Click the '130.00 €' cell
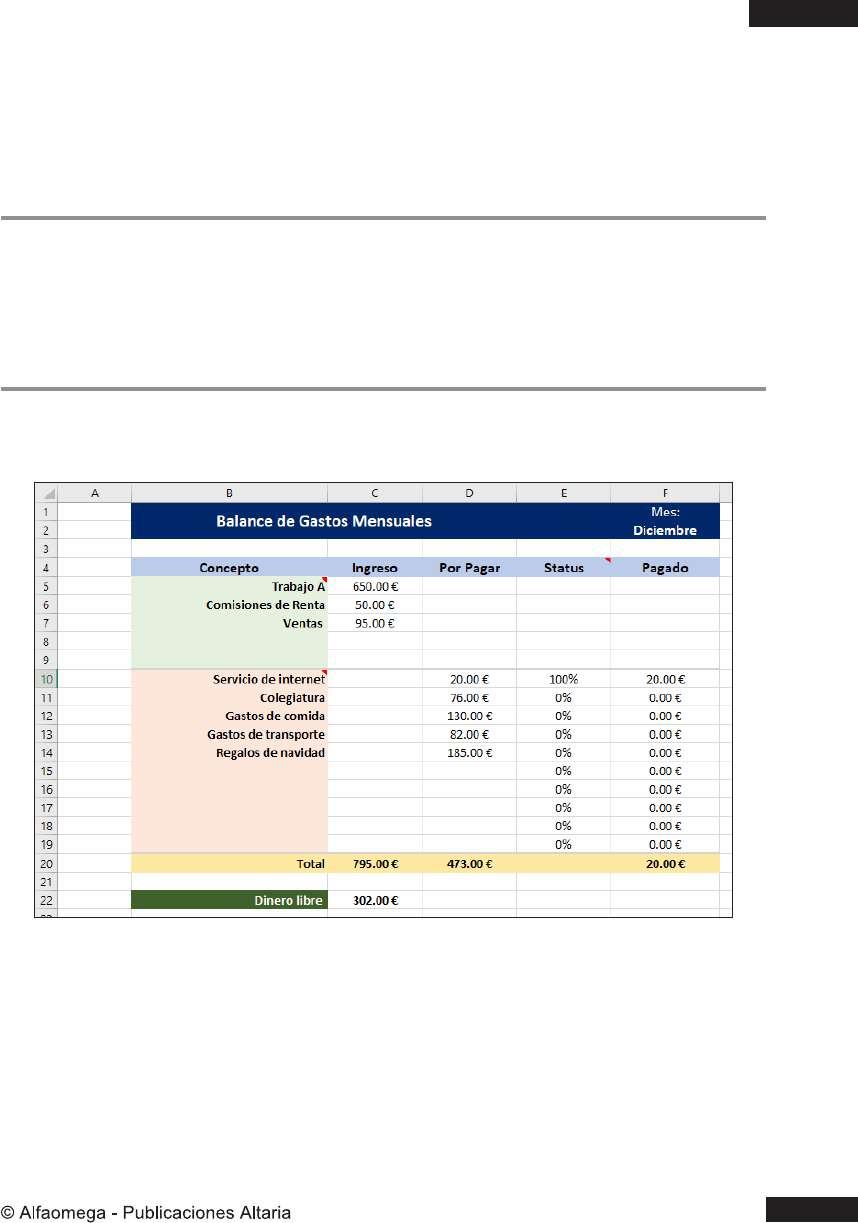858x1223 pixels. point(470,715)
